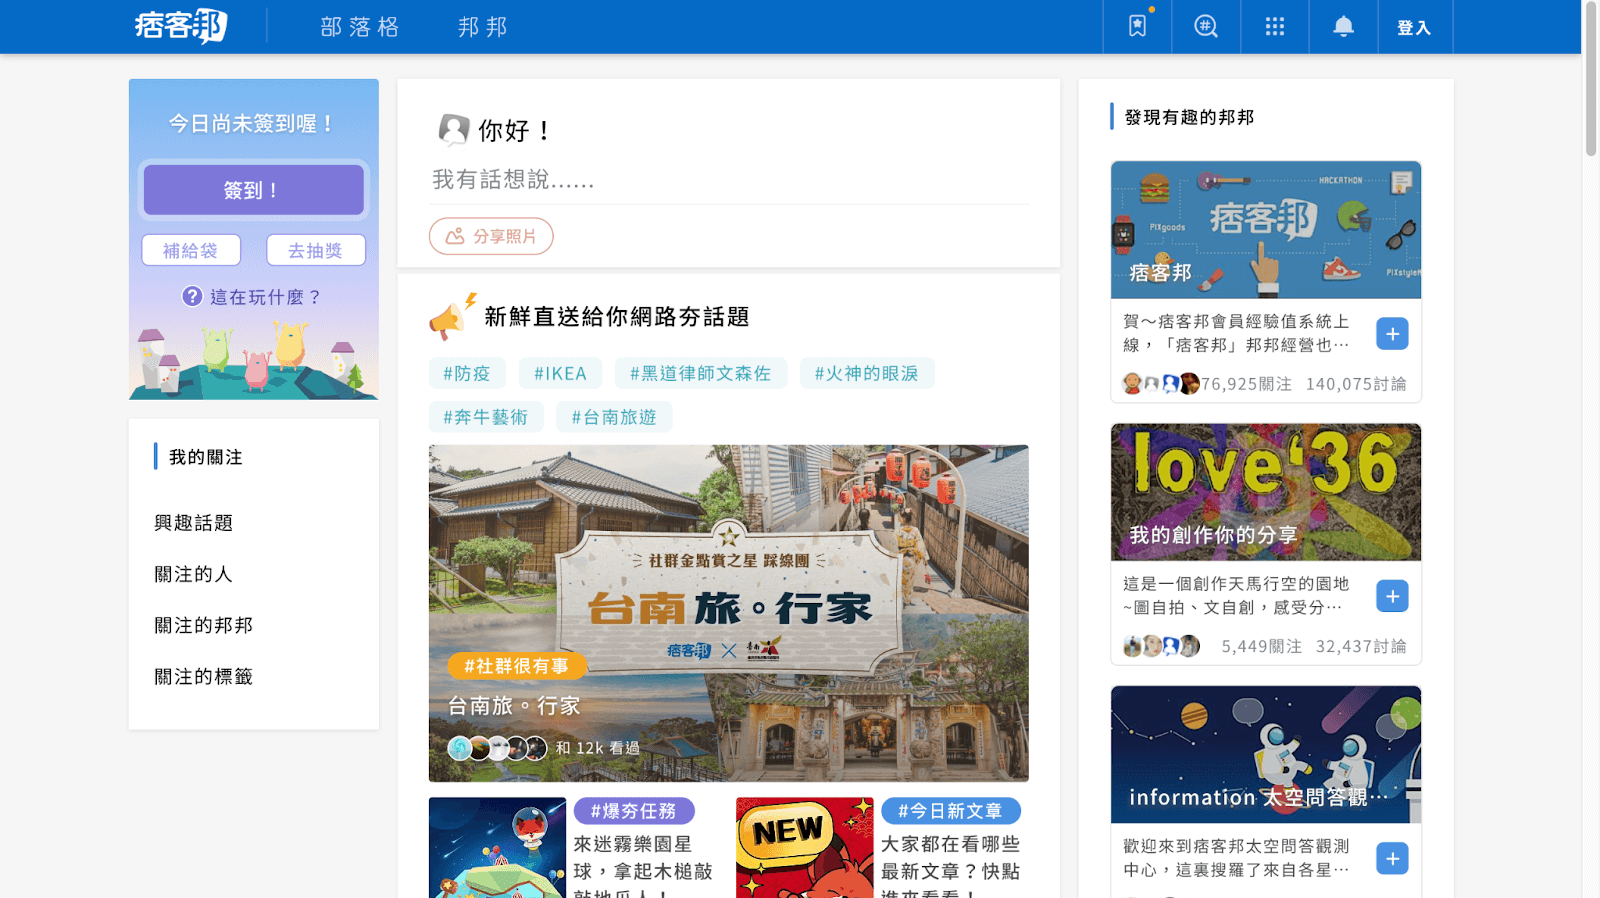Click 76,925關注 count text
1600x898 pixels.
(1247, 384)
